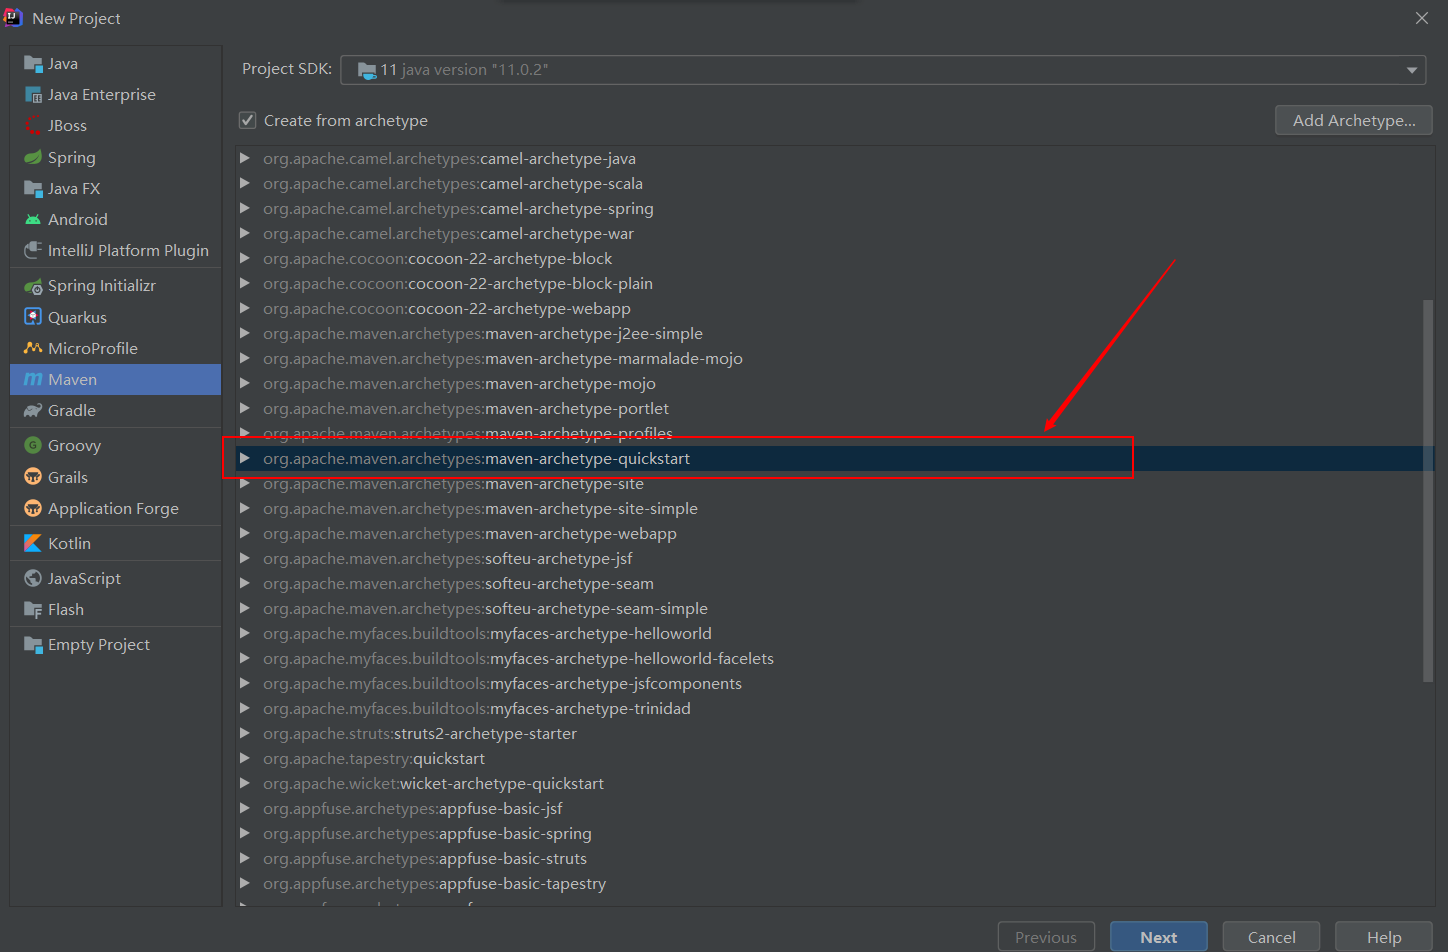Toggle the Create from archetype checkbox
This screenshot has width=1448, height=952.
(x=248, y=121)
